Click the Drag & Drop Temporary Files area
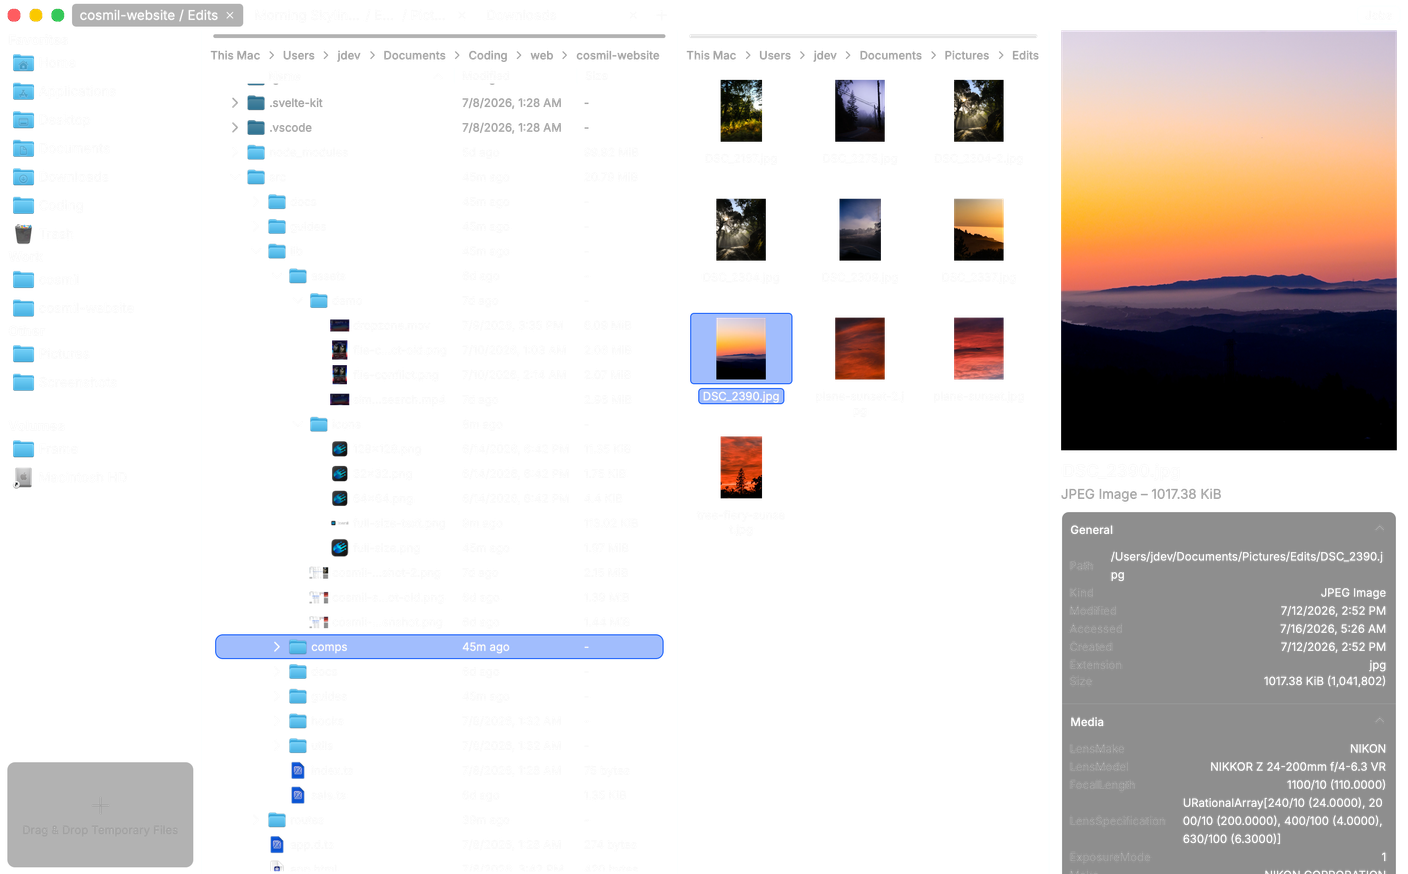 (x=100, y=815)
